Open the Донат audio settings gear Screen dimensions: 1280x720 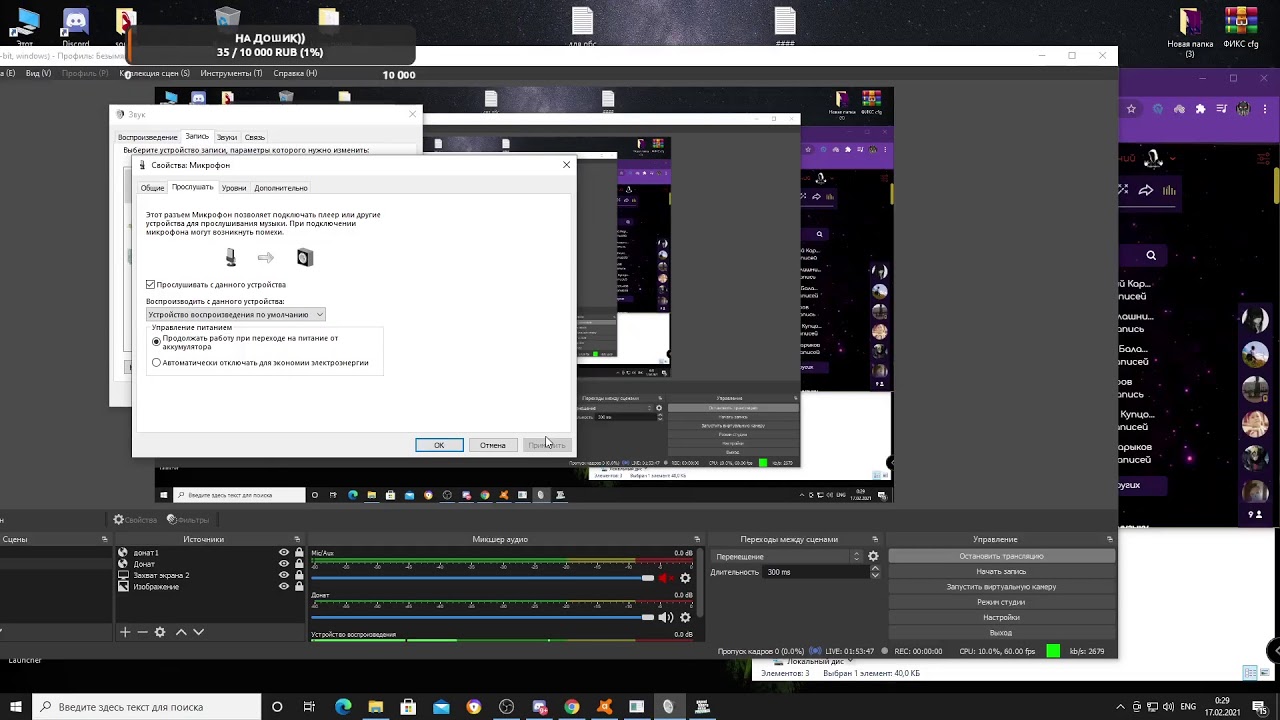click(x=685, y=617)
